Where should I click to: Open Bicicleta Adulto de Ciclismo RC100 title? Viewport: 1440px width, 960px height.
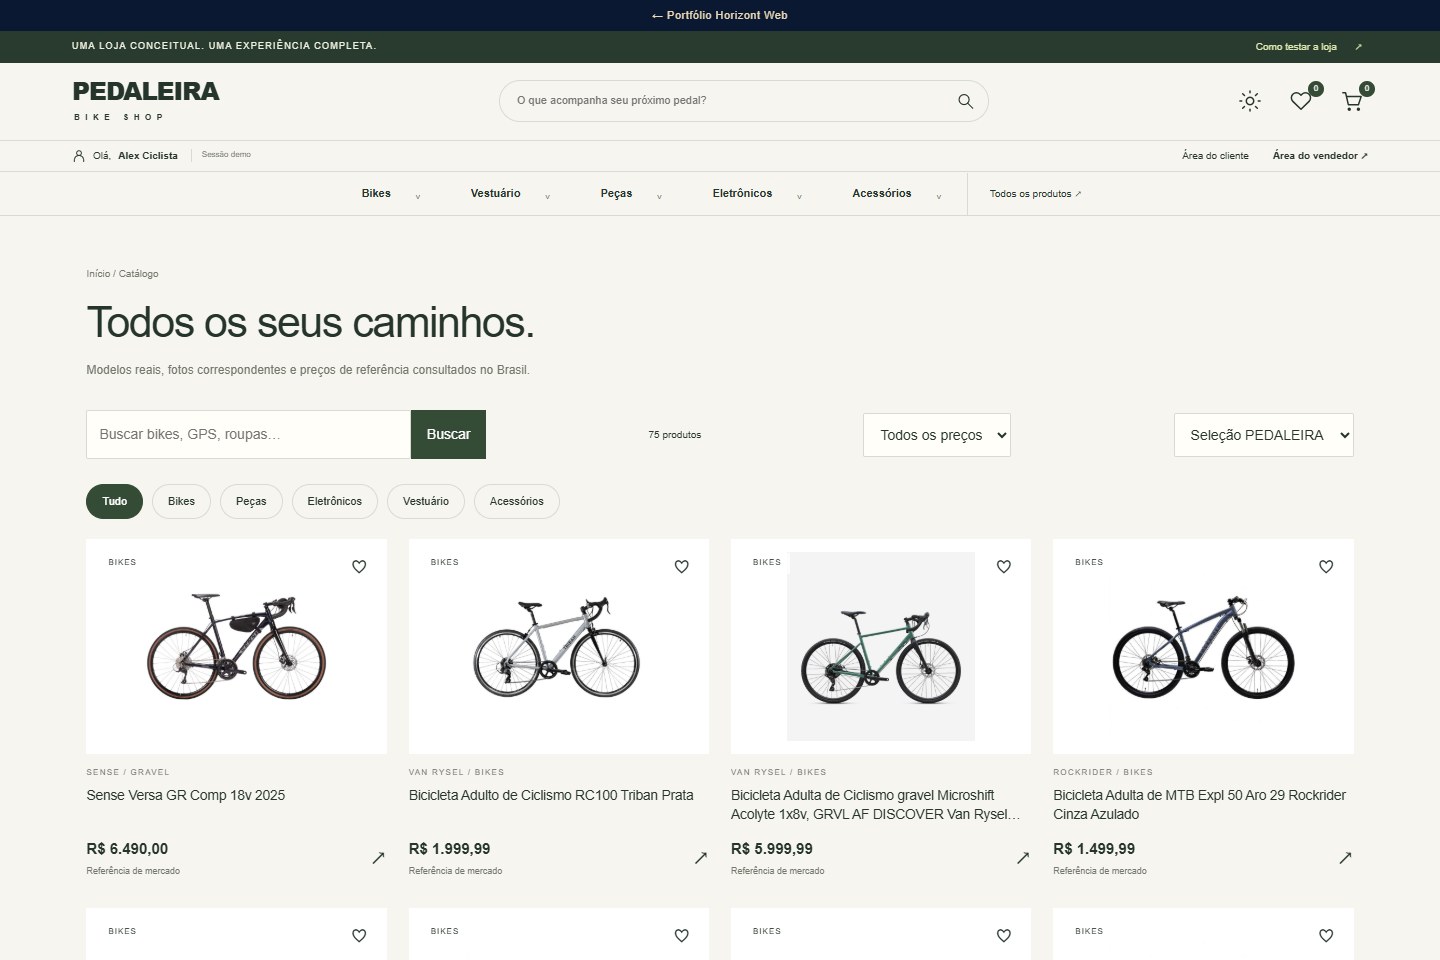pyautogui.click(x=551, y=795)
